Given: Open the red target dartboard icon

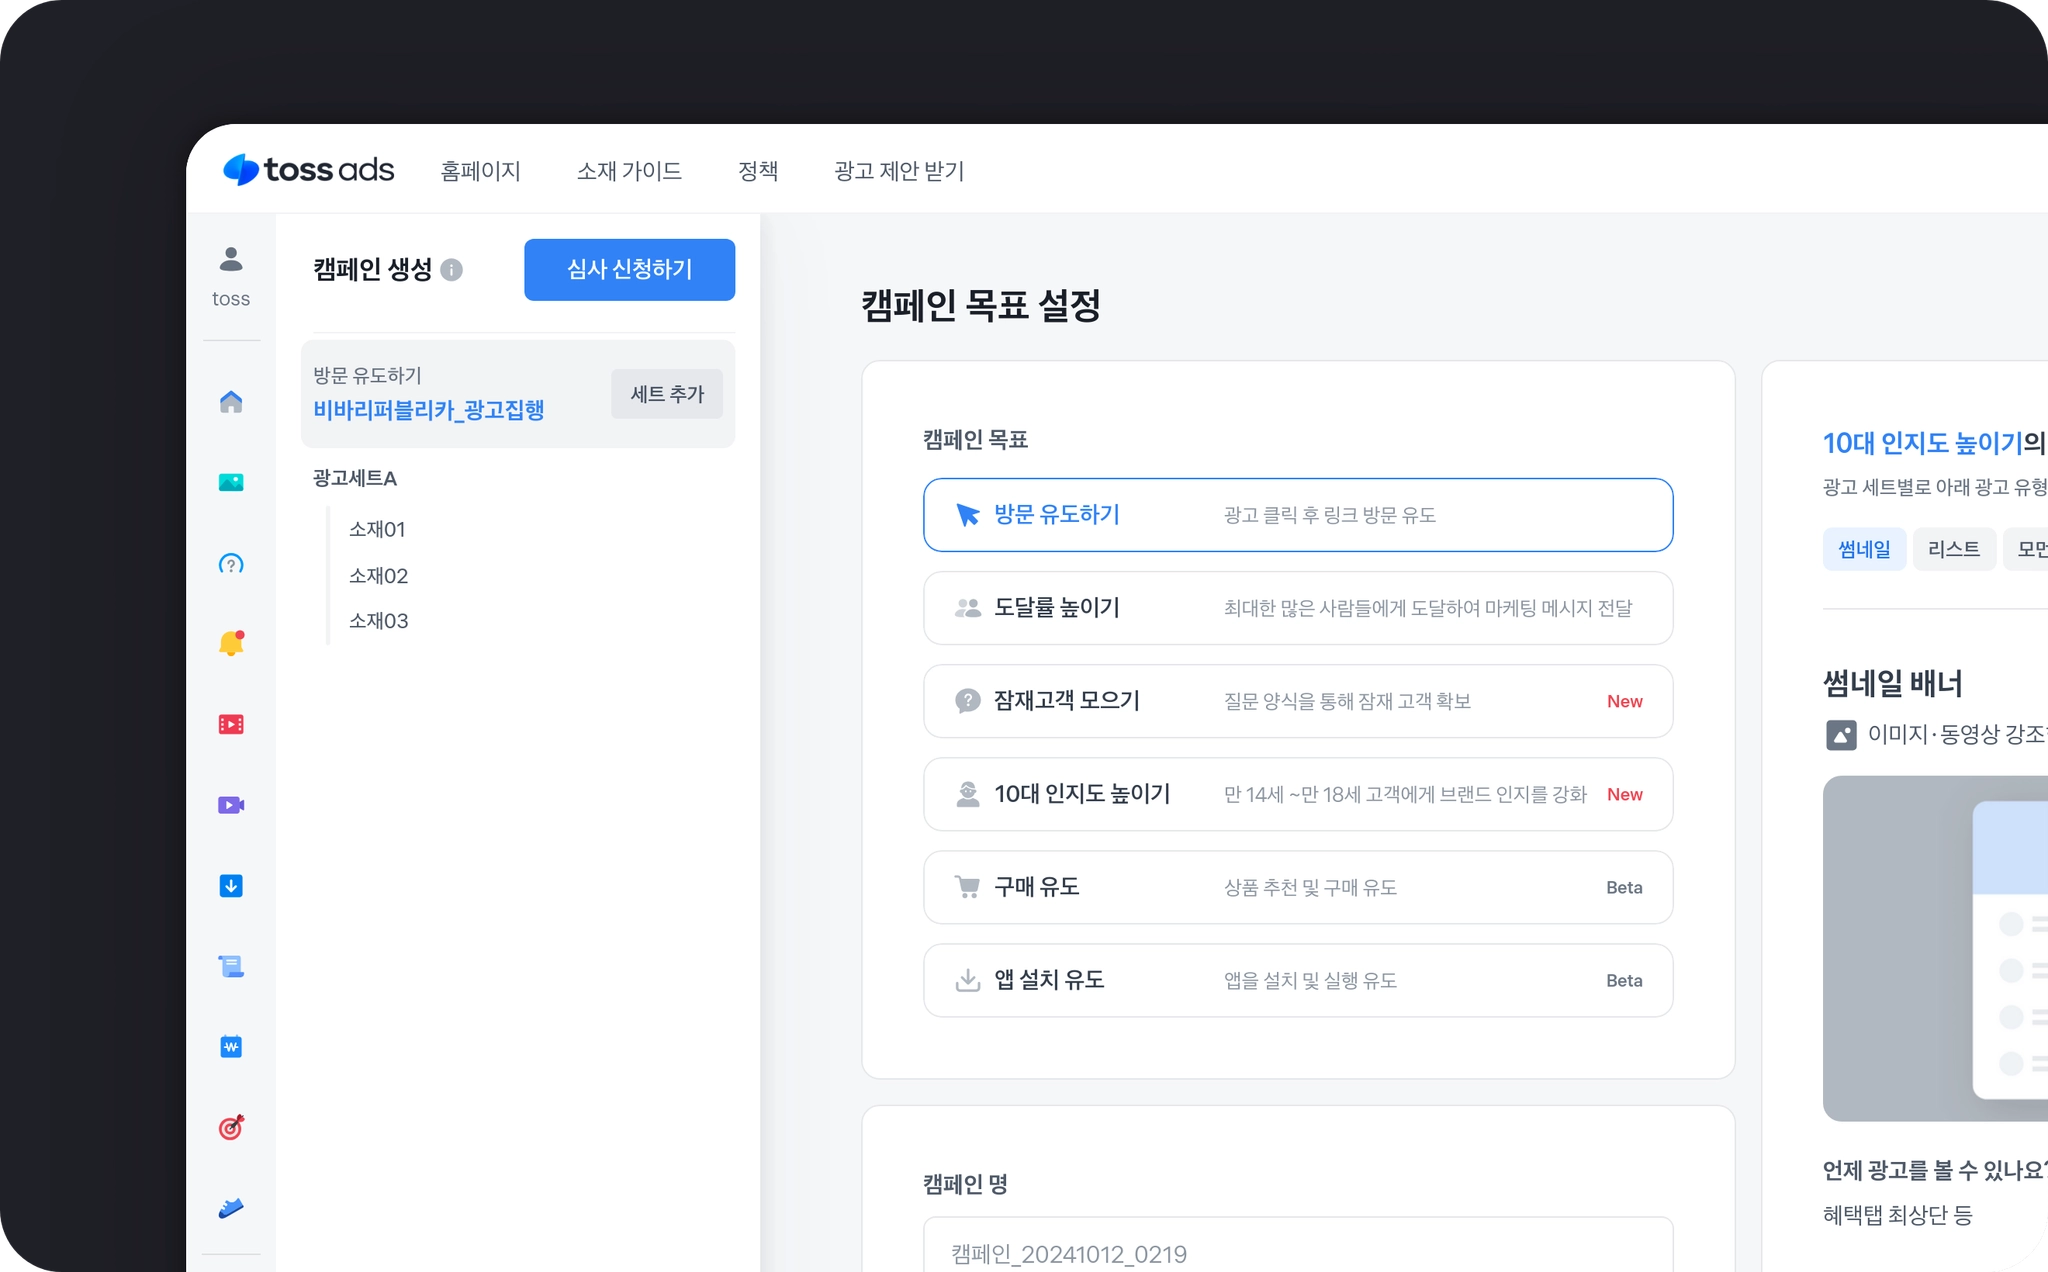Looking at the screenshot, I should click(231, 1128).
